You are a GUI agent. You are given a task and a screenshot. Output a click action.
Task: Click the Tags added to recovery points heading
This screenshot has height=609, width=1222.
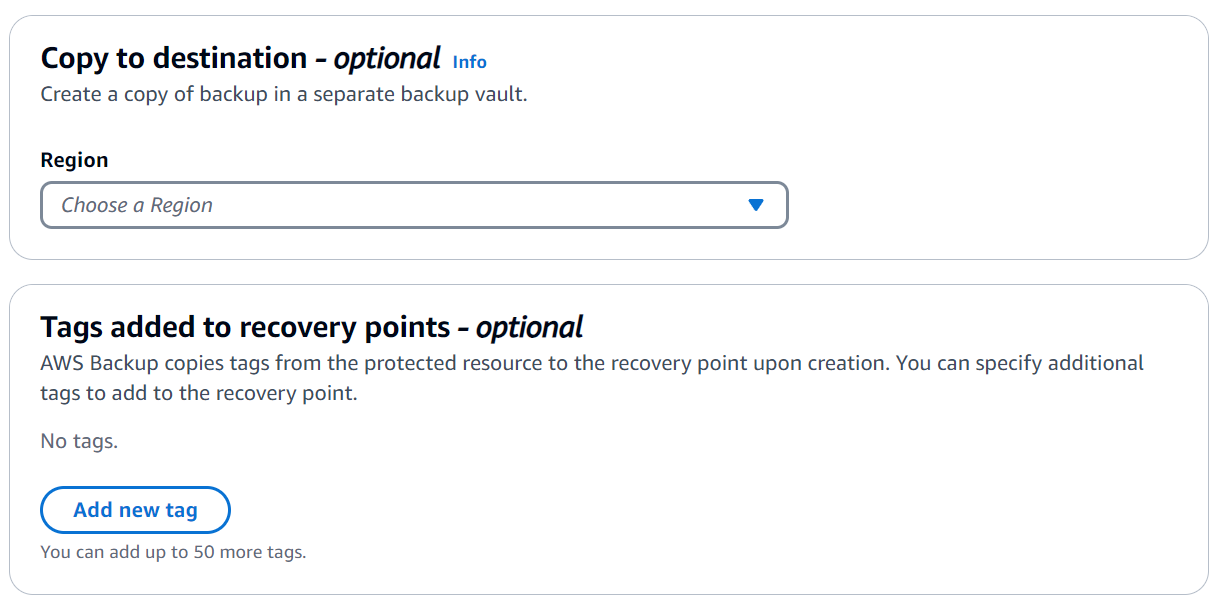[311, 326]
